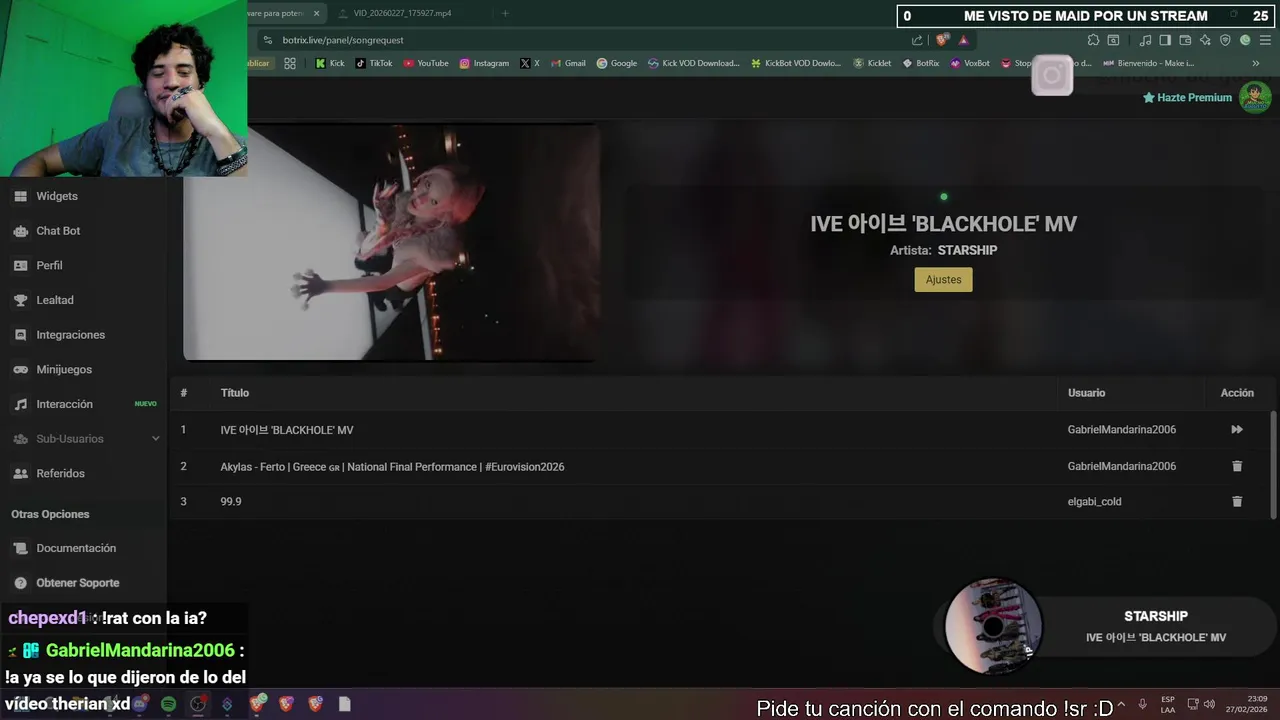Open Kick bookmark

329,63
